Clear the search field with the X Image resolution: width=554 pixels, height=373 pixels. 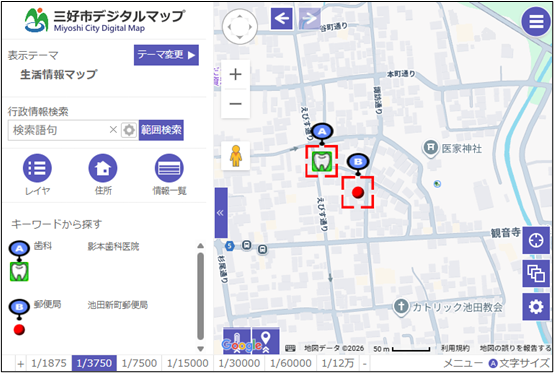click(113, 130)
